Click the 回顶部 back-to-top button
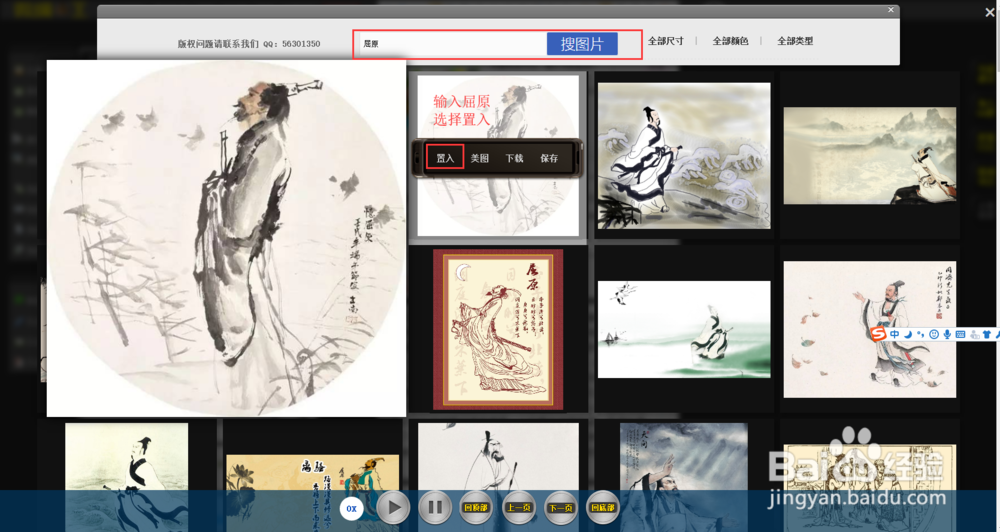The image size is (1000, 532). click(x=476, y=508)
